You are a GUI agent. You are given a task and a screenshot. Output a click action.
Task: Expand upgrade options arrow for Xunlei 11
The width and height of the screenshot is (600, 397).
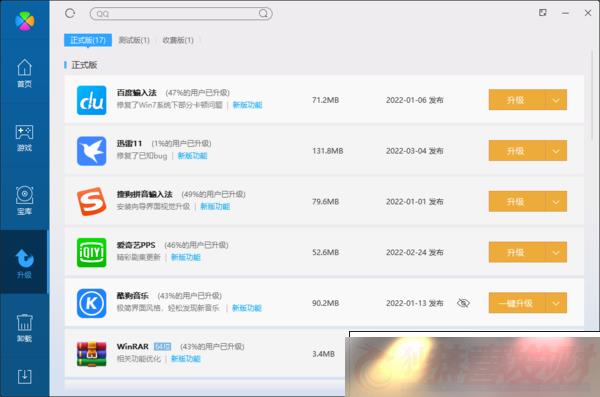click(x=556, y=151)
